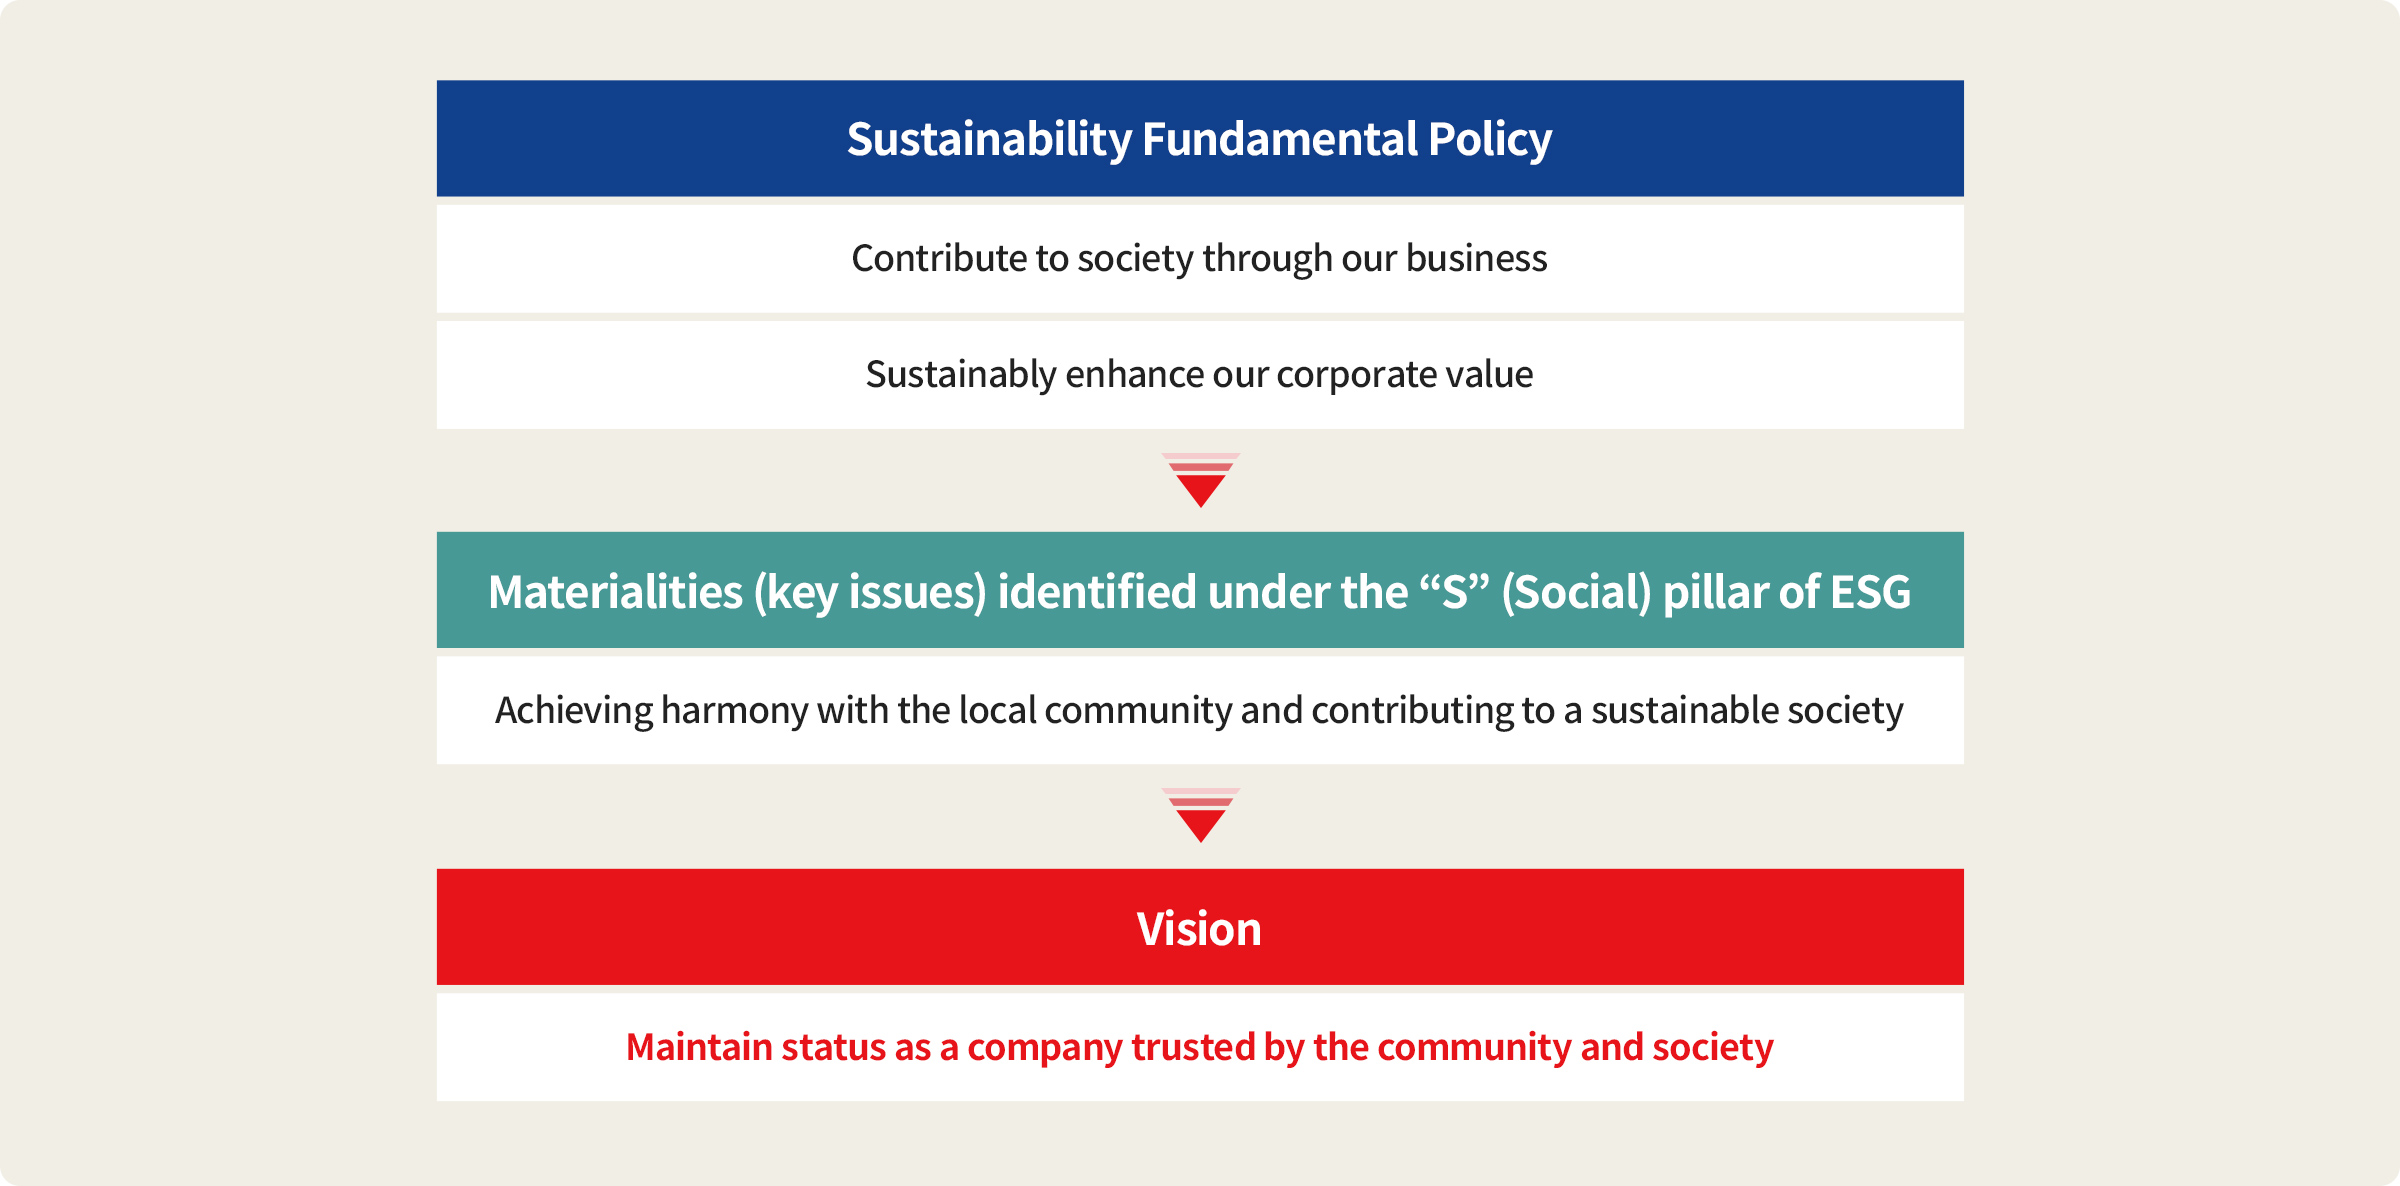This screenshot has width=2400, height=1186.
Task: Click the "Contribute to society through our business" box
Action: [1199, 259]
